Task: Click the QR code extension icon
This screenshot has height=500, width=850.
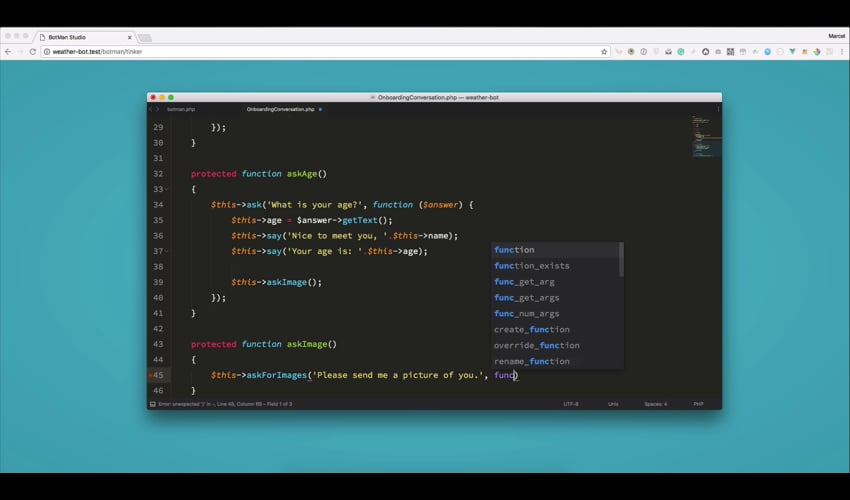Action: tap(730, 52)
